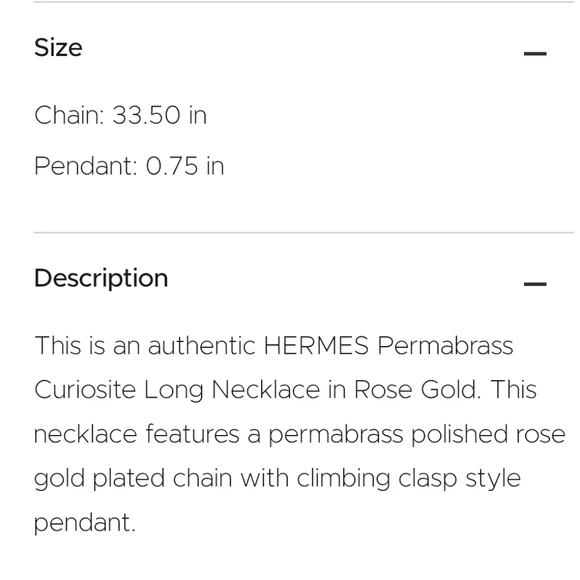
Task: Click the word pendant. on last line
Action: [x=85, y=522]
